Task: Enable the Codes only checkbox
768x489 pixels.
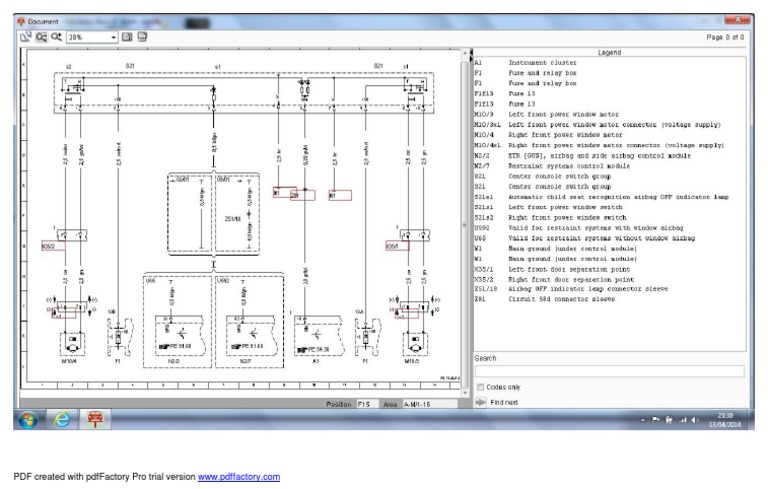Action: (x=480, y=387)
